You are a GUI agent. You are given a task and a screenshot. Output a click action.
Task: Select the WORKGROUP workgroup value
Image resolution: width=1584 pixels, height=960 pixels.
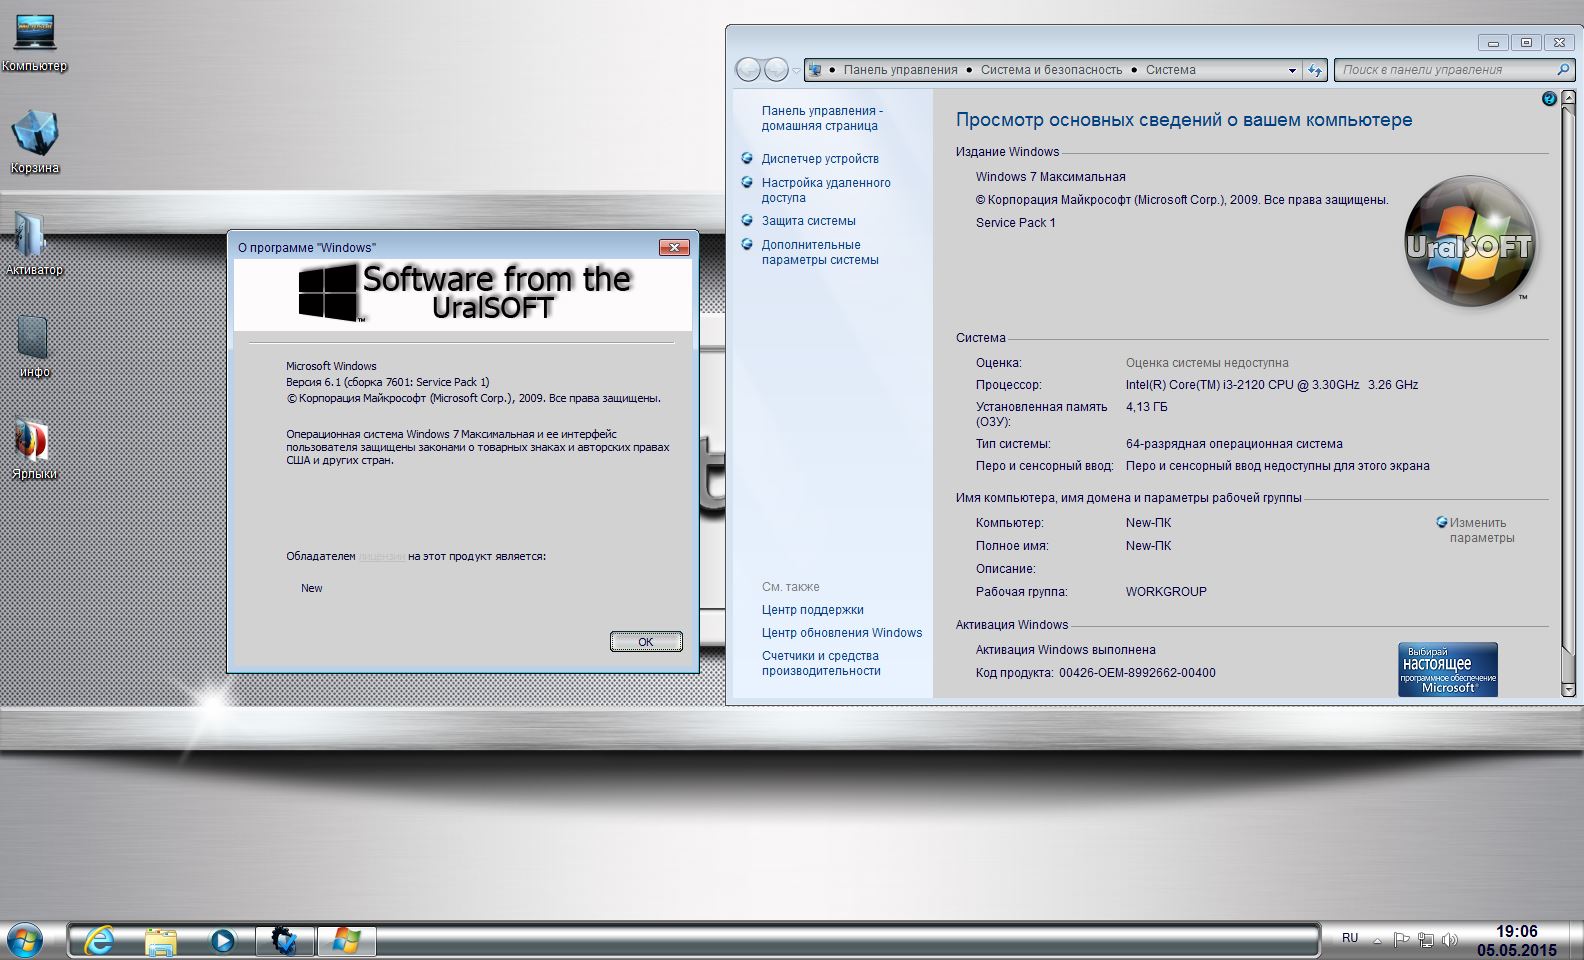[x=1166, y=592]
